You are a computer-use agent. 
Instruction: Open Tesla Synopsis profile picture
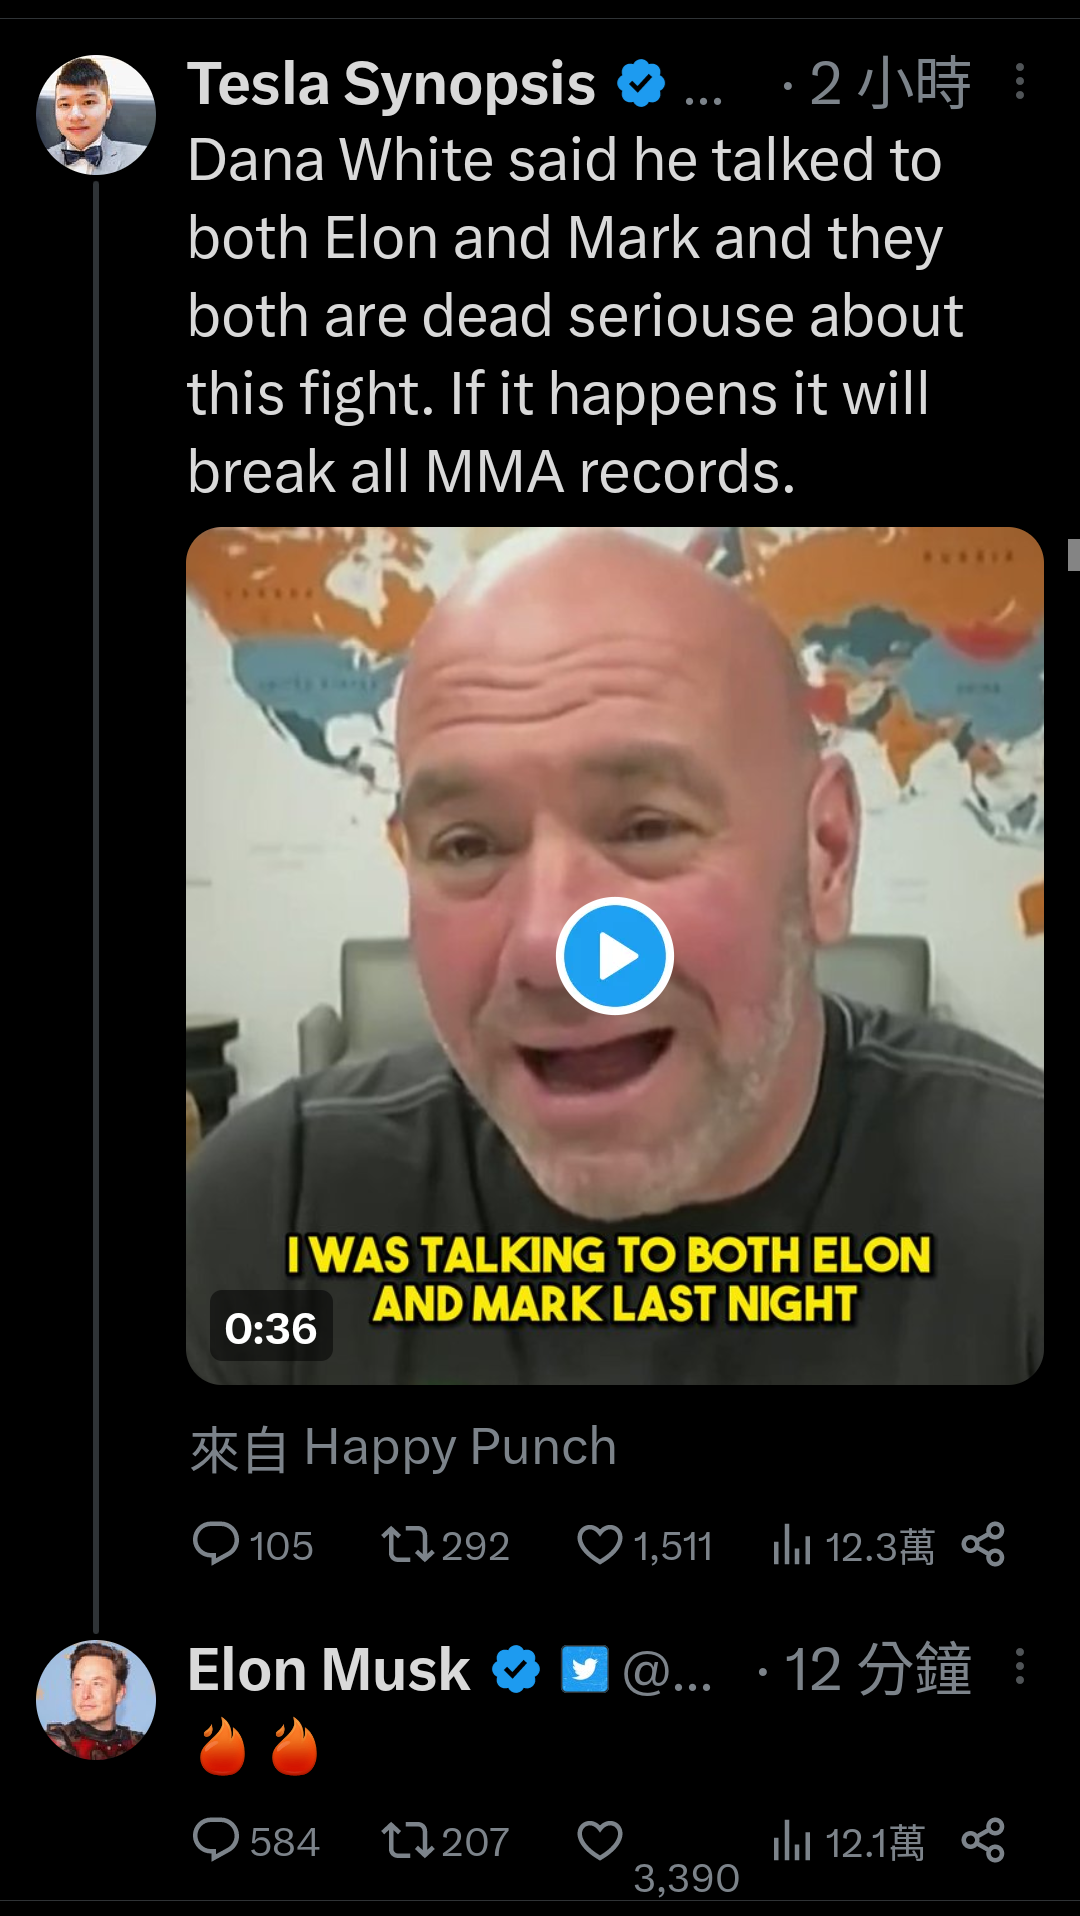coord(96,115)
